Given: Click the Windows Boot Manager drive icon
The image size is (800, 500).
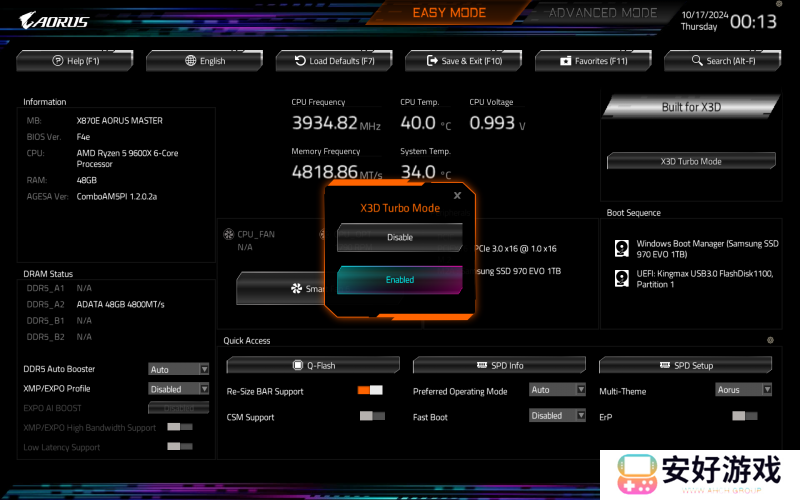Looking at the screenshot, I should (x=621, y=247).
